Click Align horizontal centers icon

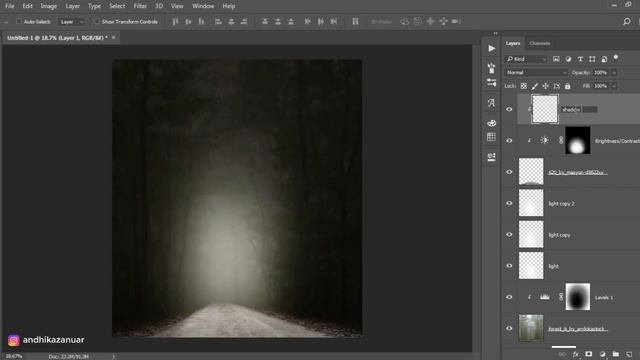[231, 22]
